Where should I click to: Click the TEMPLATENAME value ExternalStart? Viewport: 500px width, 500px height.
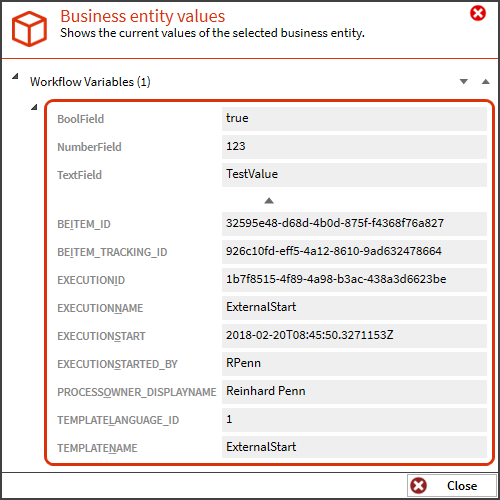354,448
